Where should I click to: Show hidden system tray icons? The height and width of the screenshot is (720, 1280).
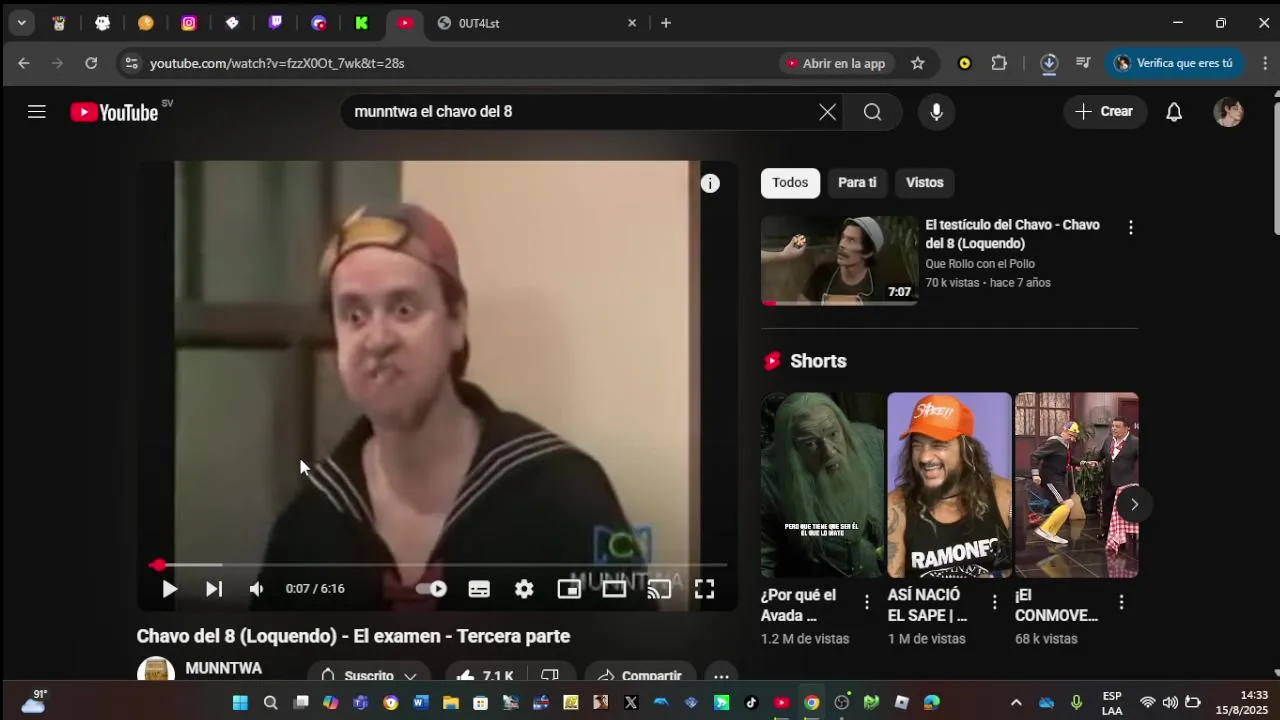coord(1016,703)
